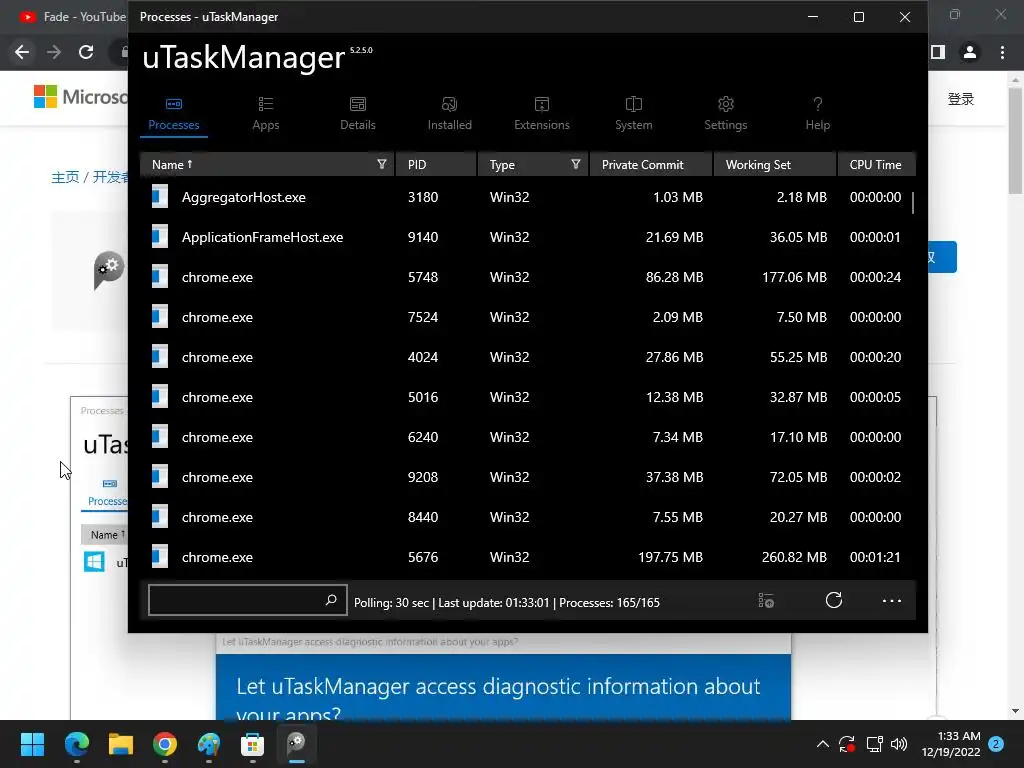1024x768 pixels.
Task: Go back in the Chrome browser
Action: point(22,52)
